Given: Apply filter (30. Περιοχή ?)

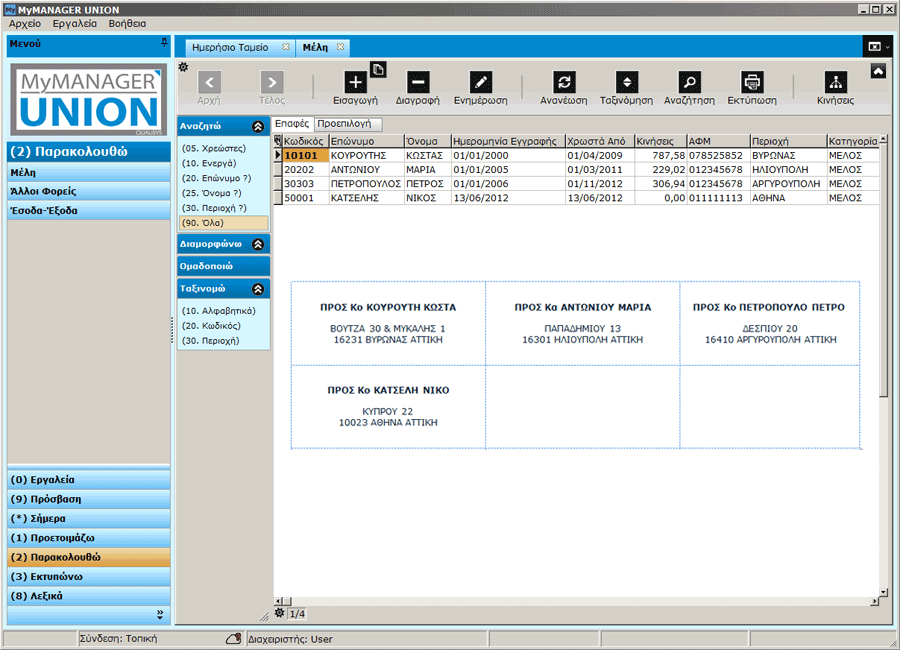Looking at the screenshot, I should coord(214,208).
